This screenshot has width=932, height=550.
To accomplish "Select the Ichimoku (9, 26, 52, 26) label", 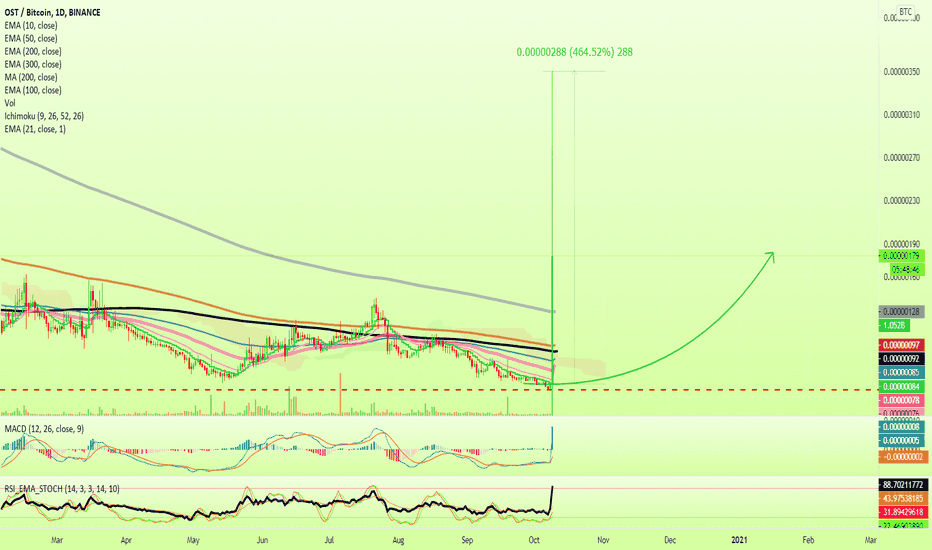I will click(44, 117).
